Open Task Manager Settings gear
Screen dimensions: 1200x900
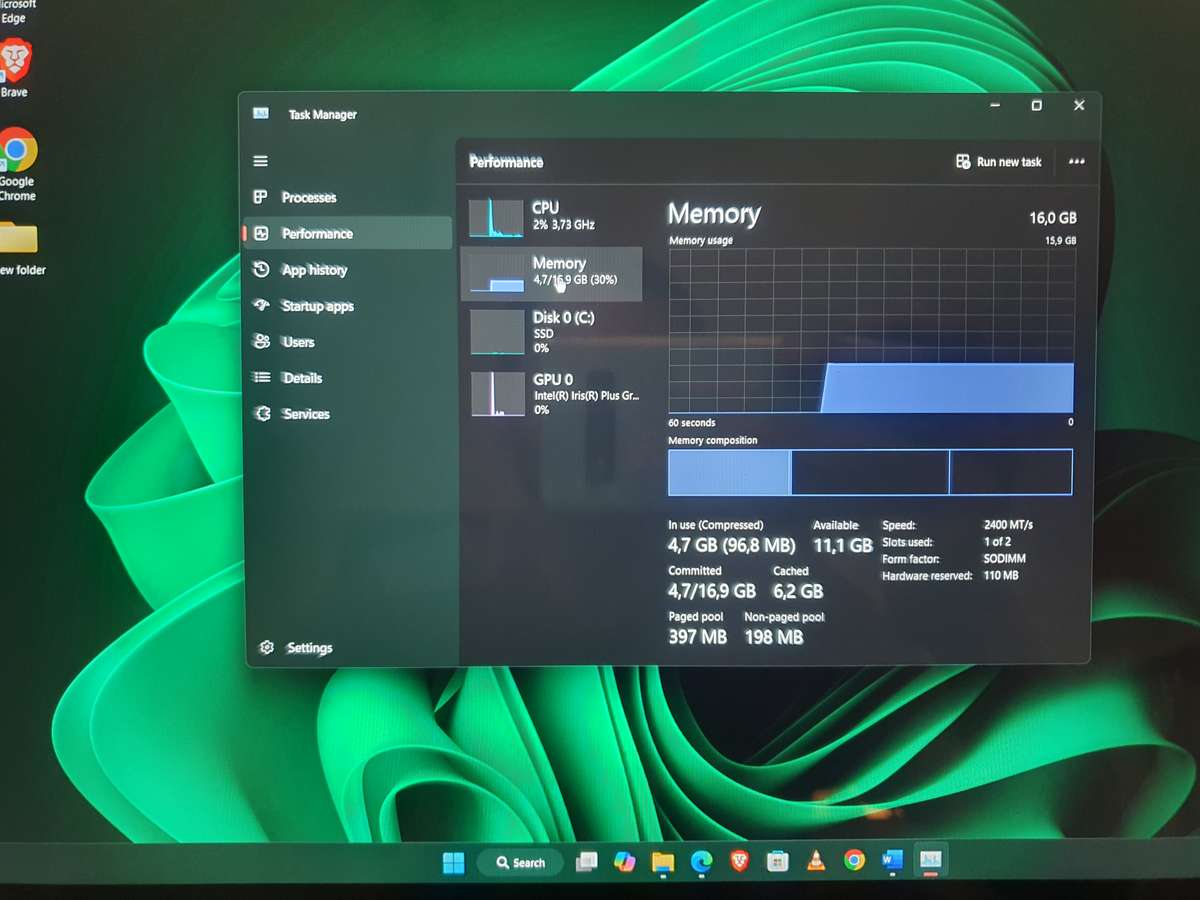[267, 647]
